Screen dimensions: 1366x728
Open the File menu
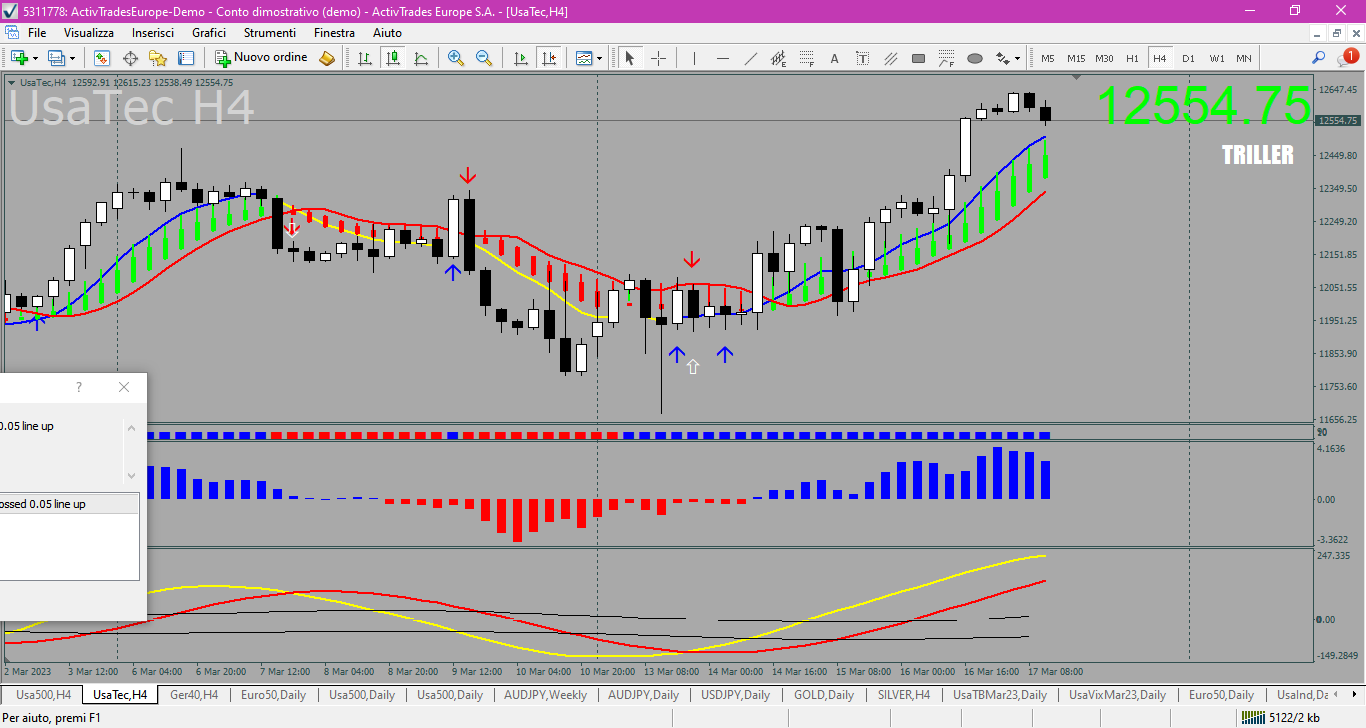(37, 33)
